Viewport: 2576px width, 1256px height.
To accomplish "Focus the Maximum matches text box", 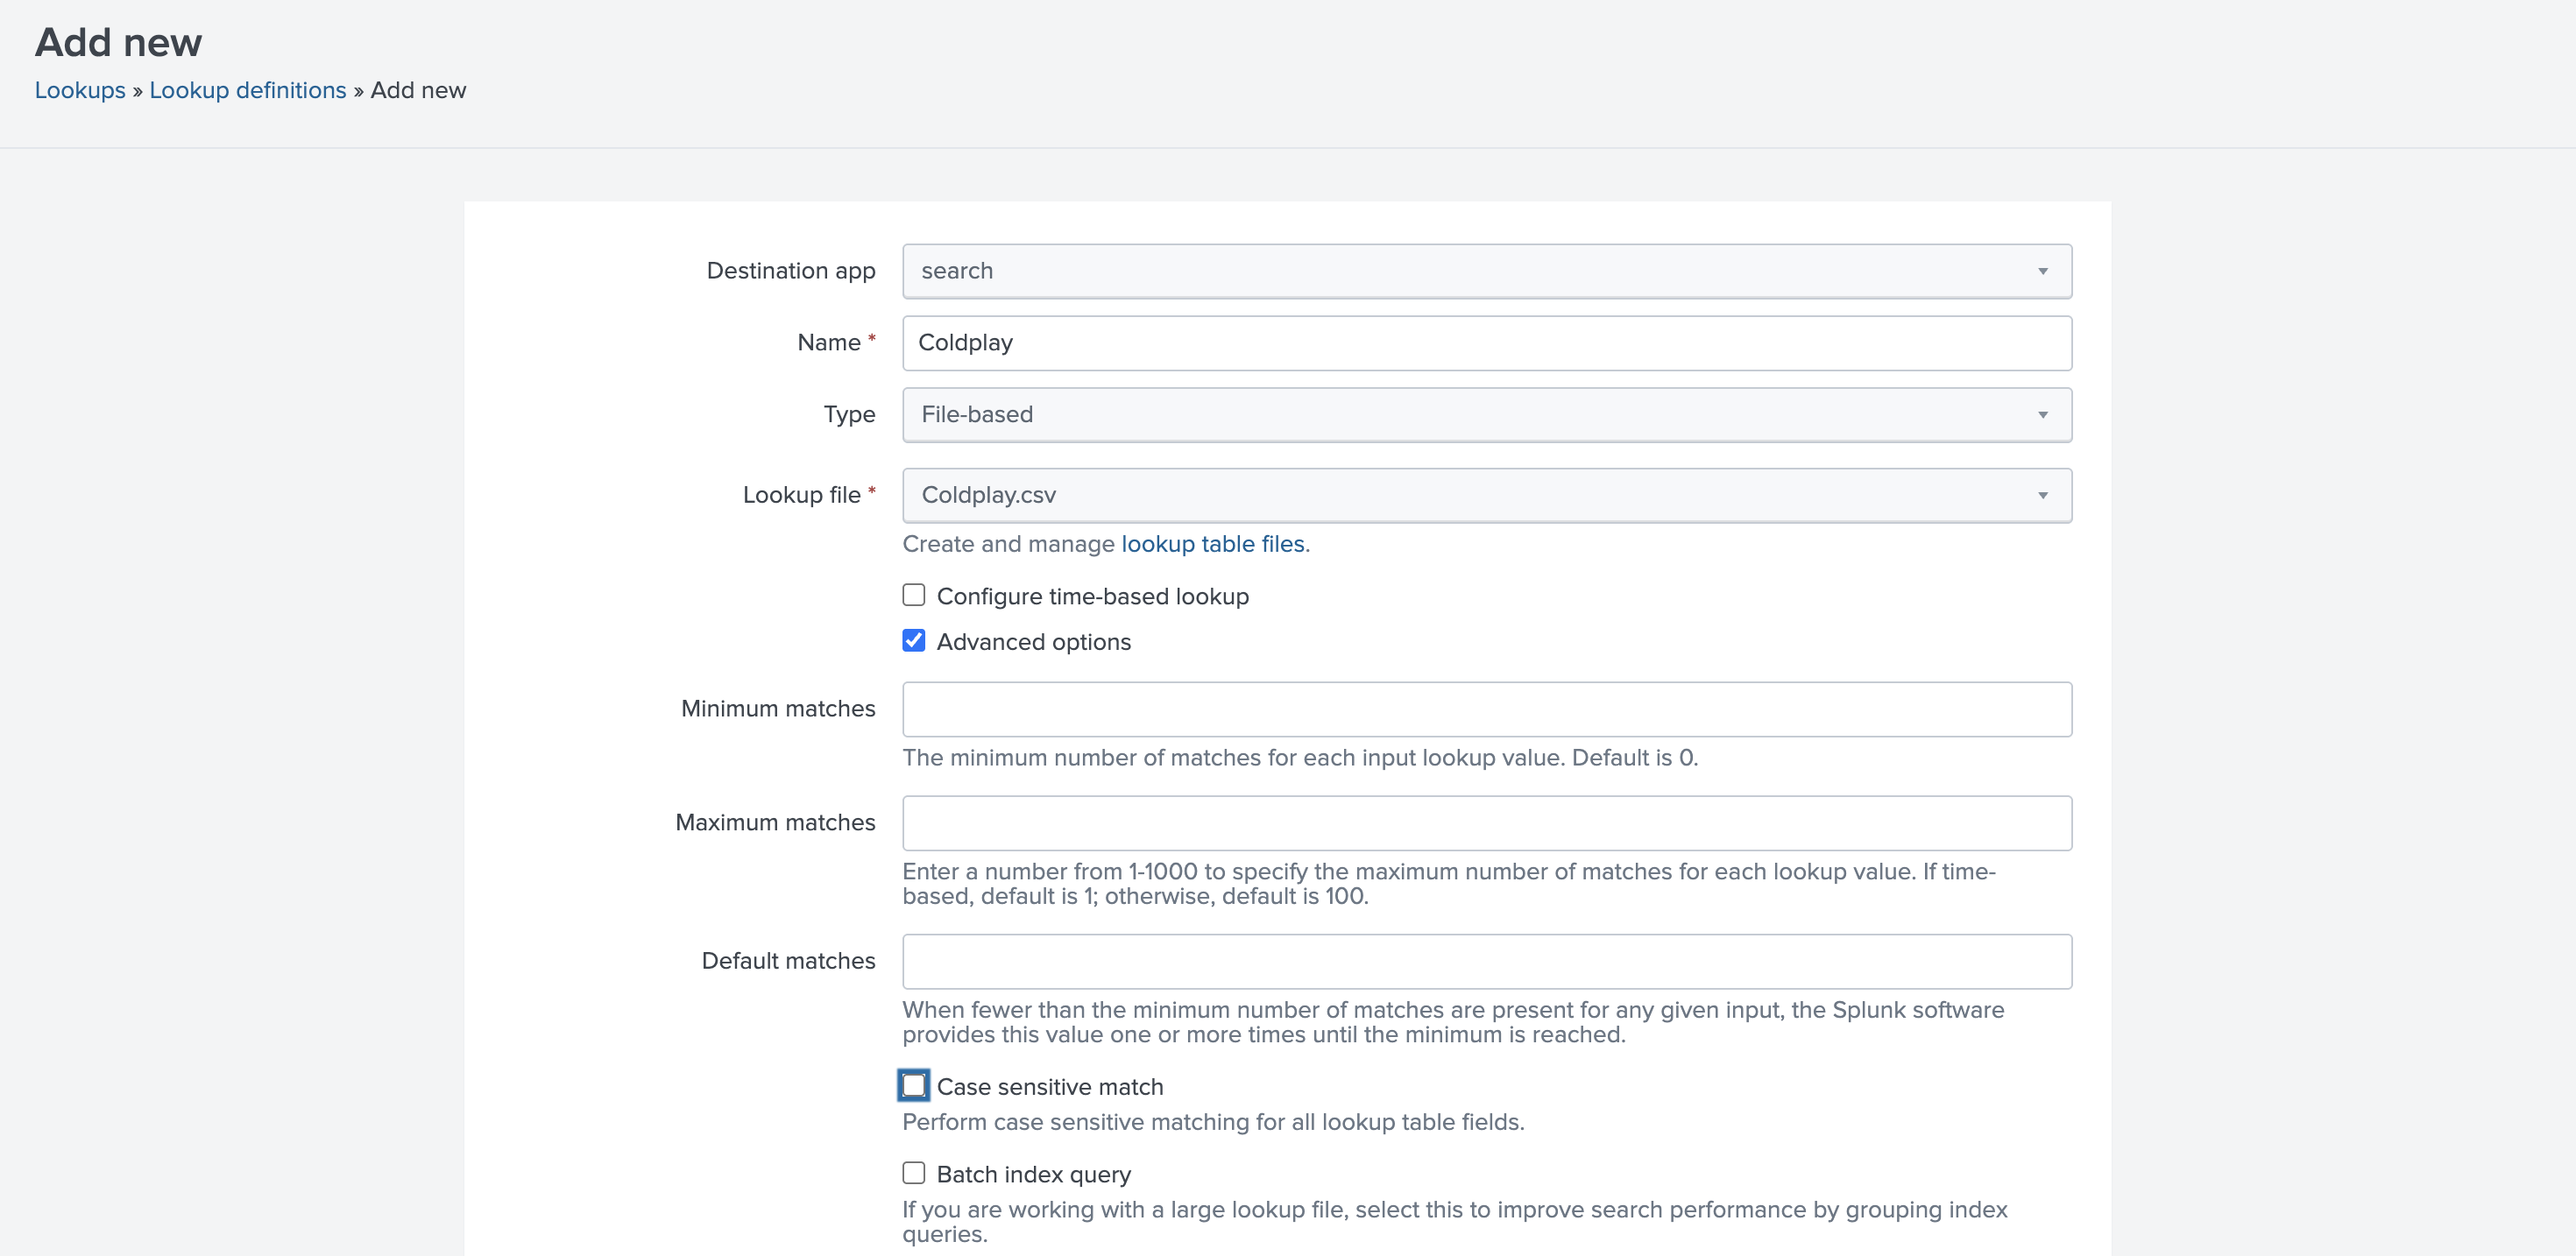I will click(x=1486, y=823).
